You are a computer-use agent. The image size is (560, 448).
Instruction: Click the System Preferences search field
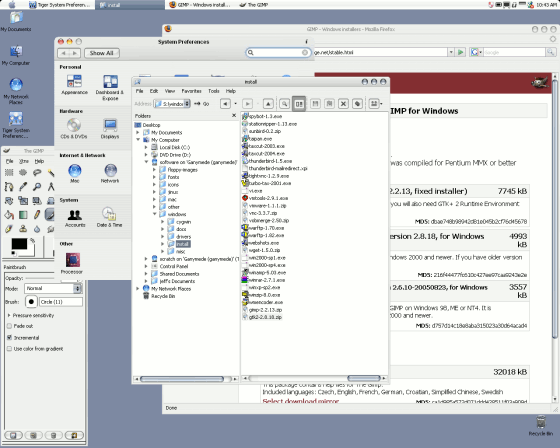(x=278, y=53)
